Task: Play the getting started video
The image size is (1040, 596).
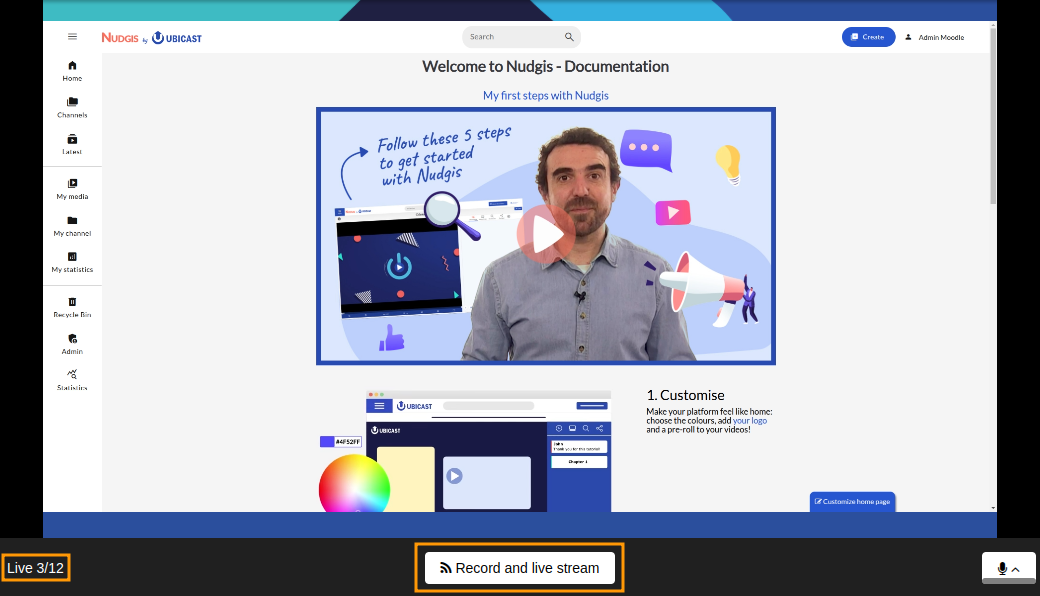Action: (x=546, y=233)
